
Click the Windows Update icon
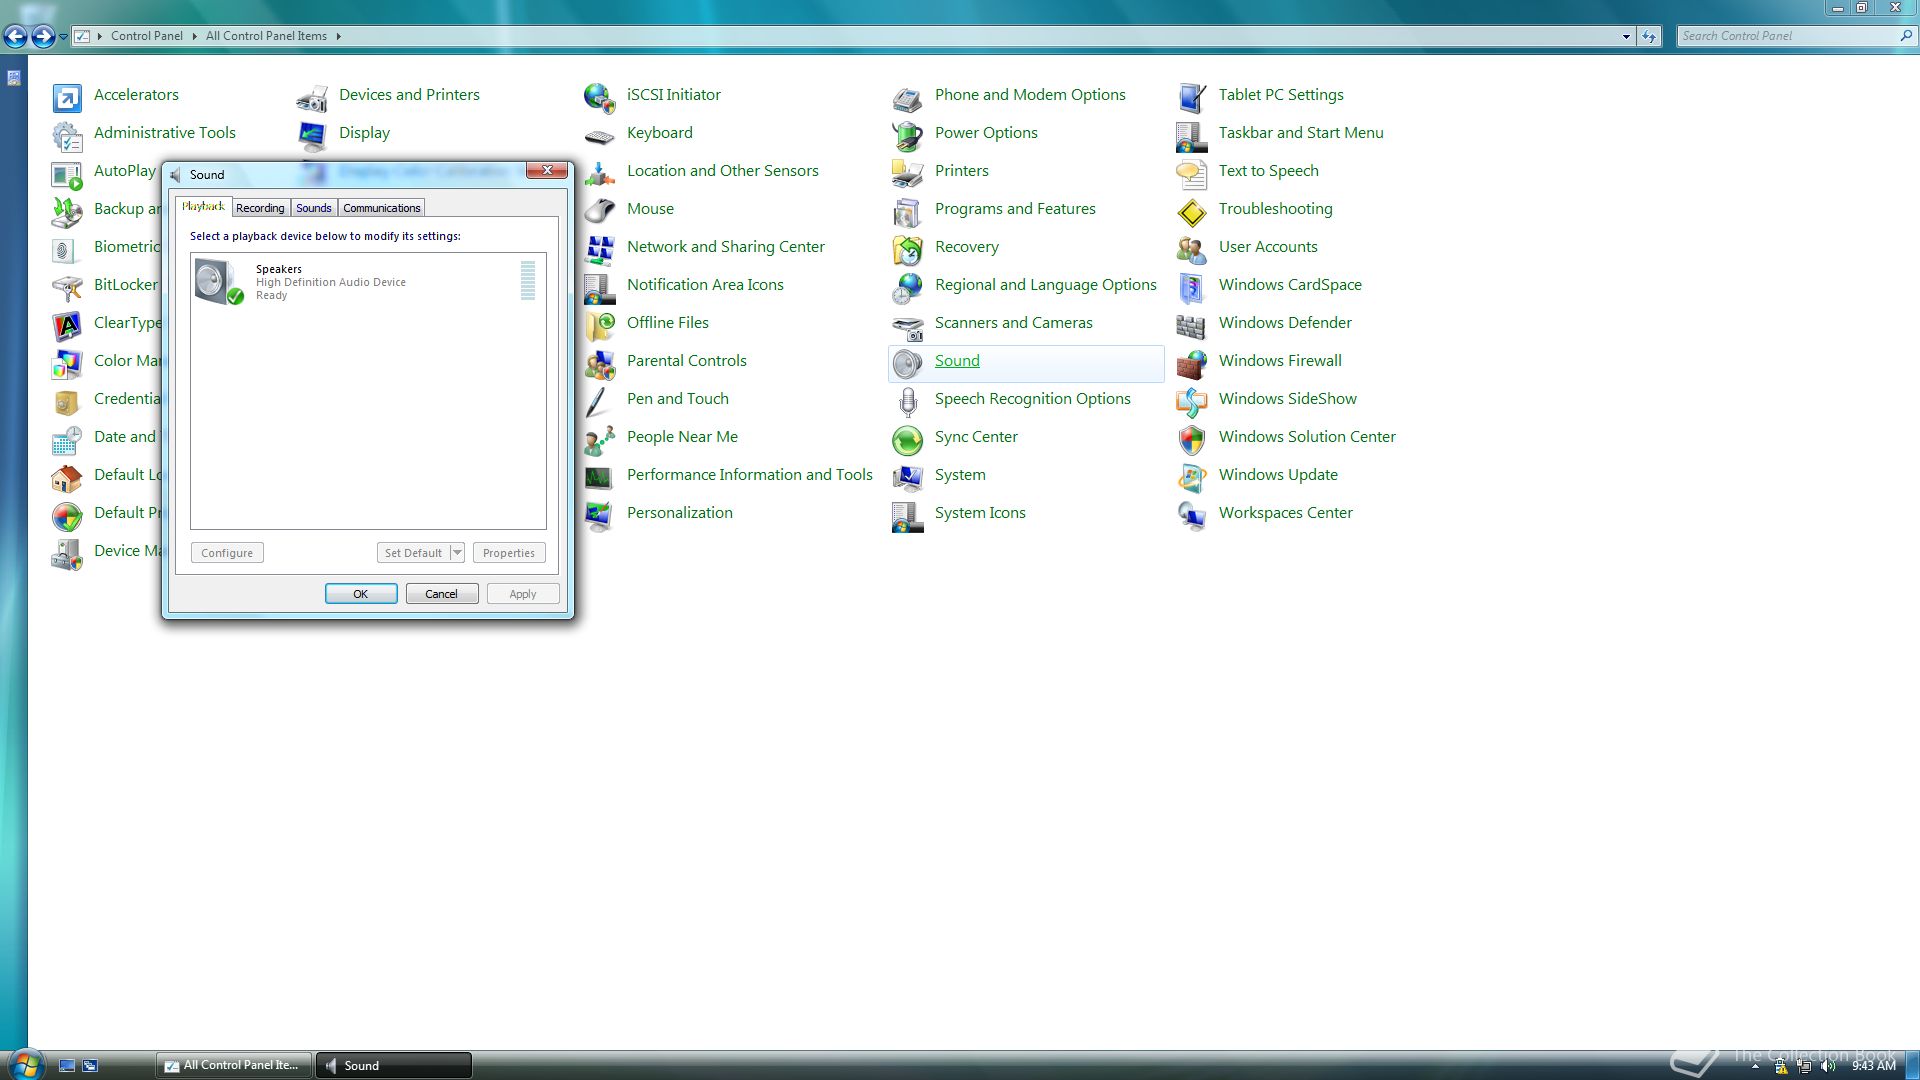[x=1192, y=477]
